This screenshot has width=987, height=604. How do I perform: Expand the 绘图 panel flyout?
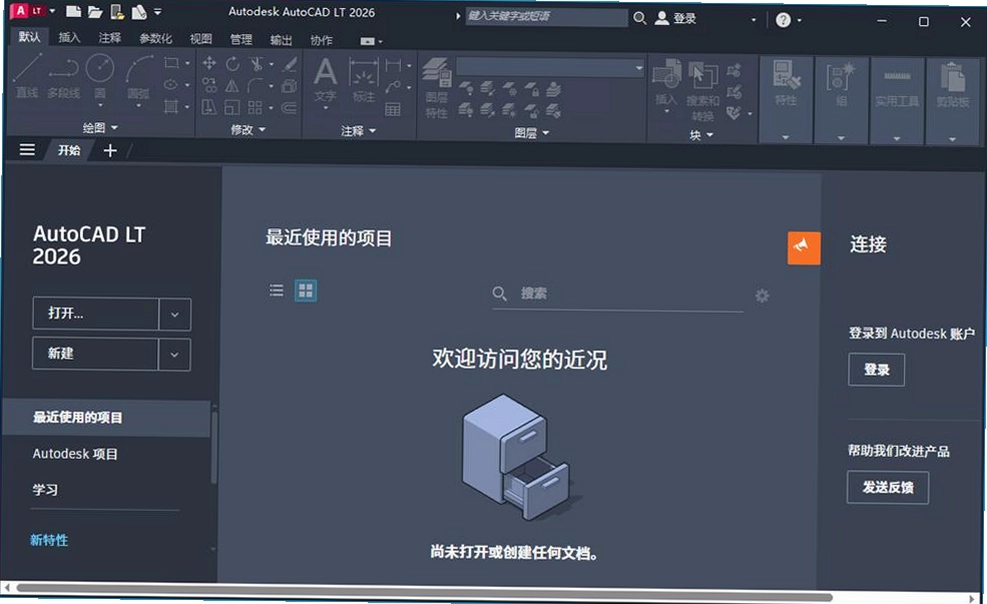coord(101,128)
